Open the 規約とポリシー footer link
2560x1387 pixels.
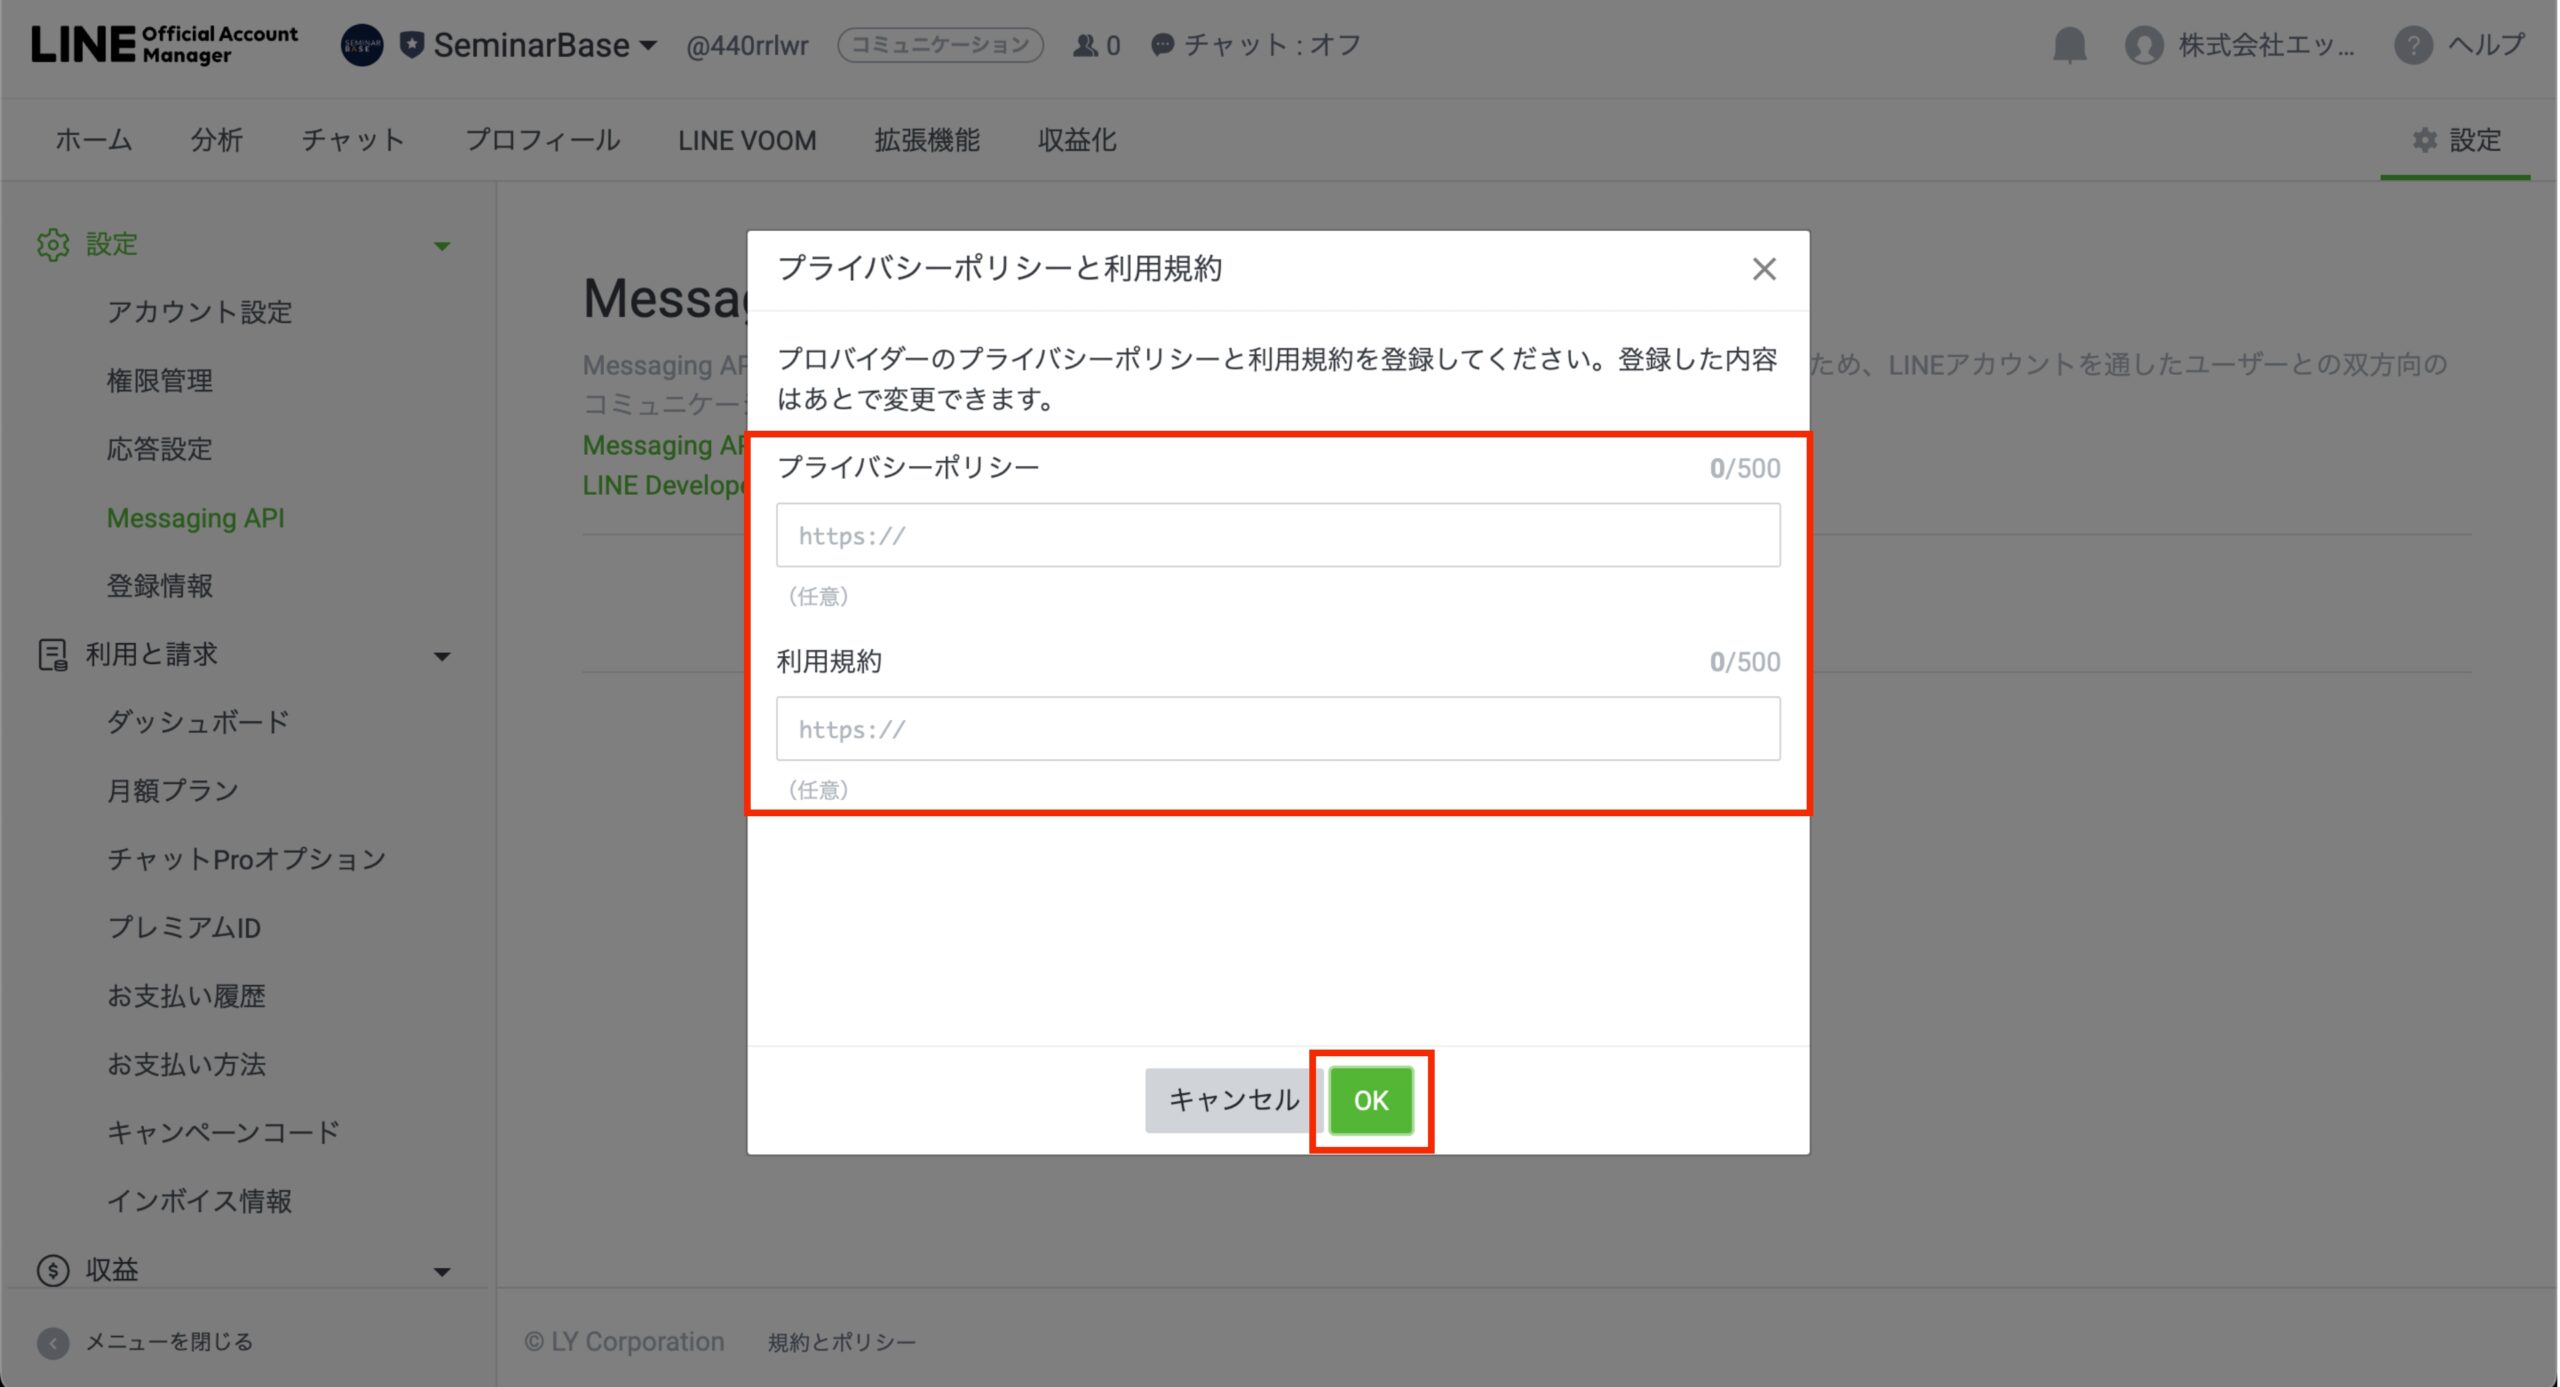pos(841,1342)
